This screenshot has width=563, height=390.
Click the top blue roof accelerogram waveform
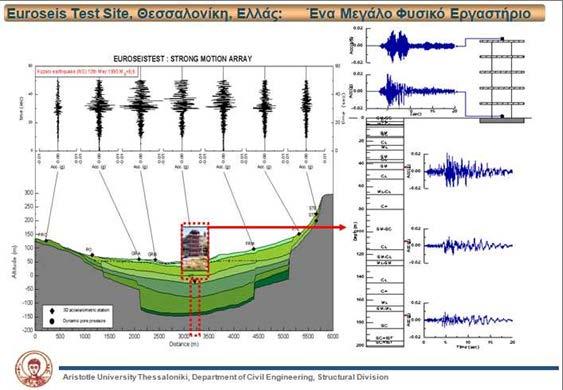point(417,46)
